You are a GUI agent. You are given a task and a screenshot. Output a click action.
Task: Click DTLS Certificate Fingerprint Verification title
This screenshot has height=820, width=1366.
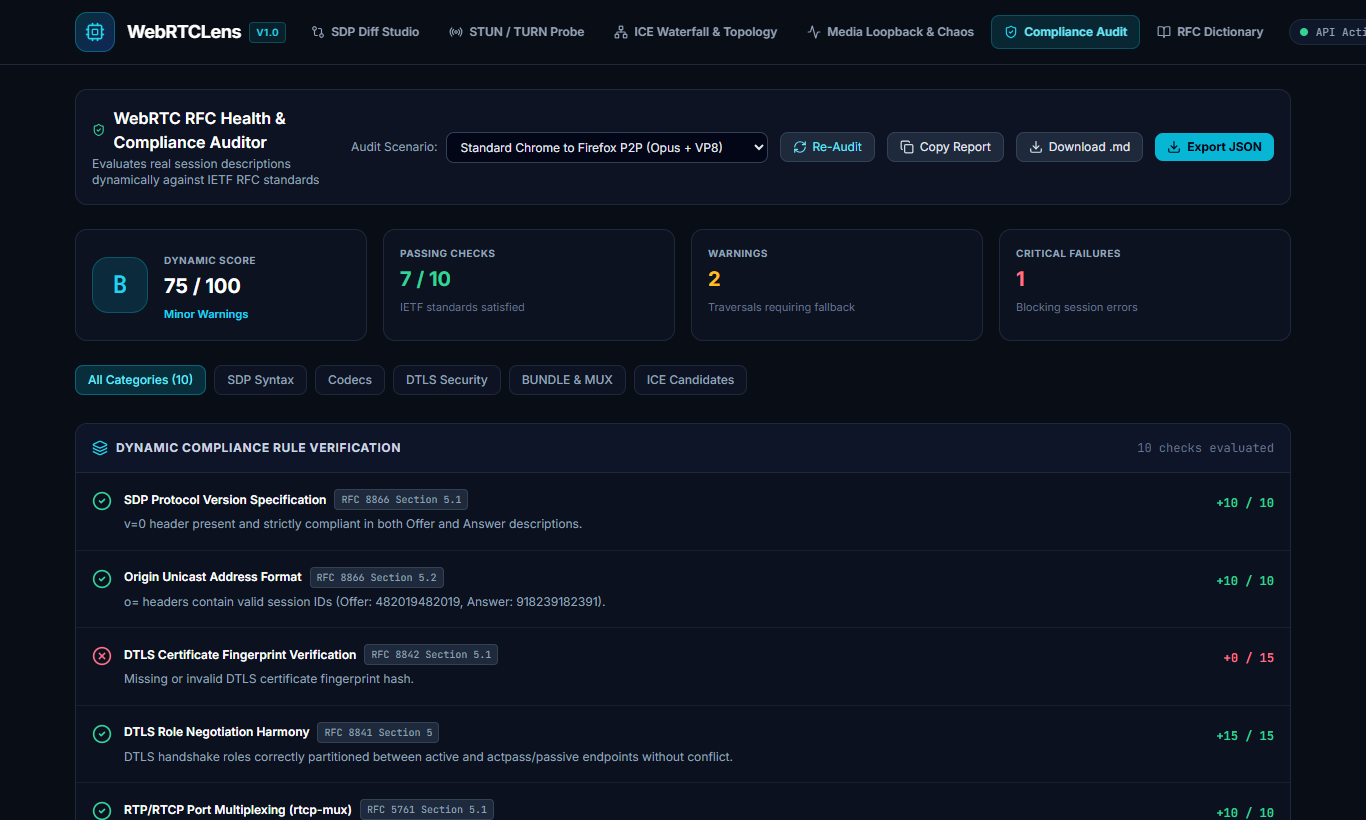[x=240, y=655]
